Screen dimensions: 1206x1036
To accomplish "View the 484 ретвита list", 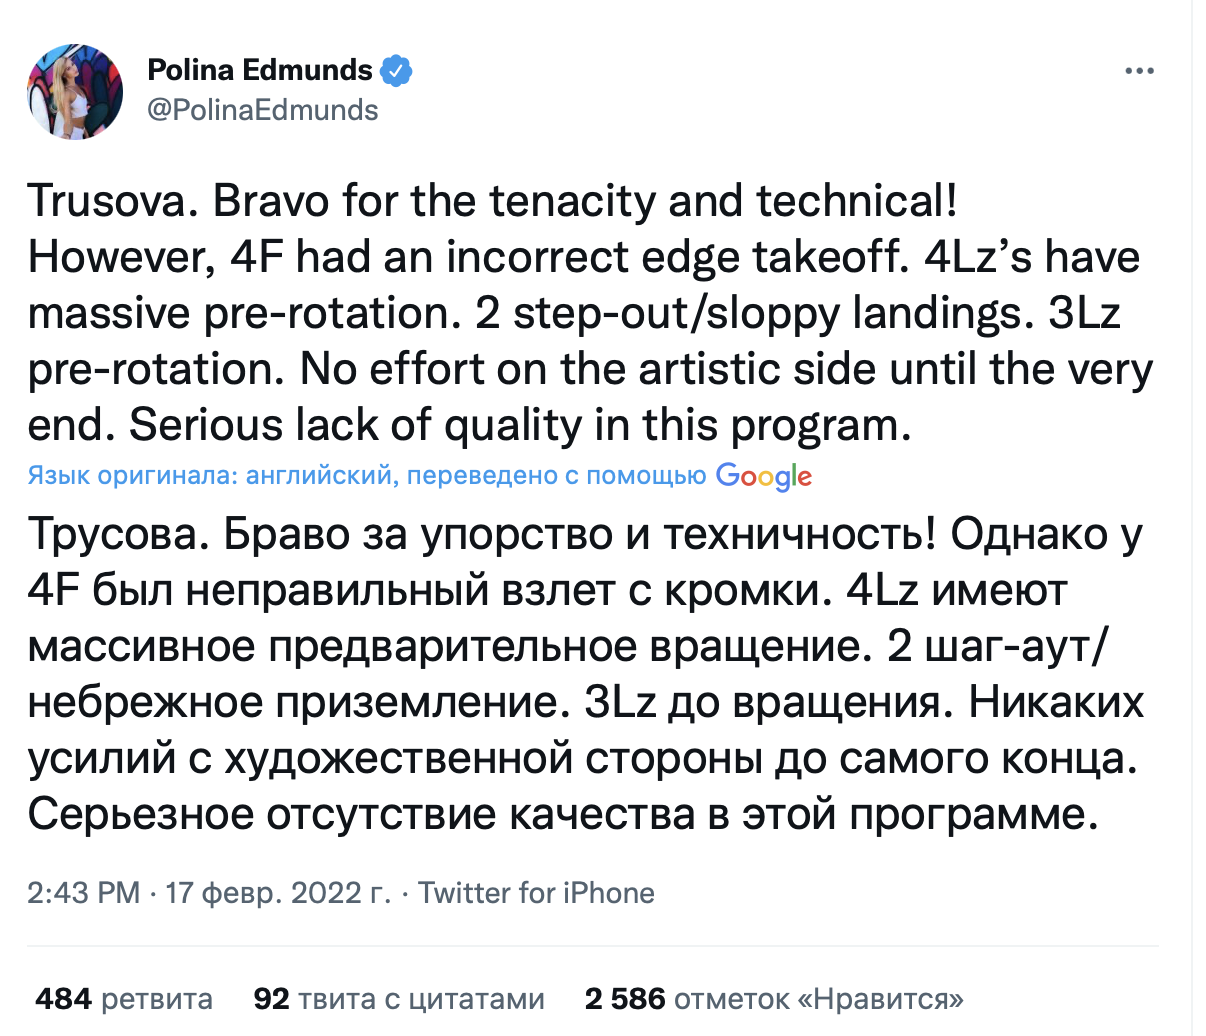I will [124, 998].
